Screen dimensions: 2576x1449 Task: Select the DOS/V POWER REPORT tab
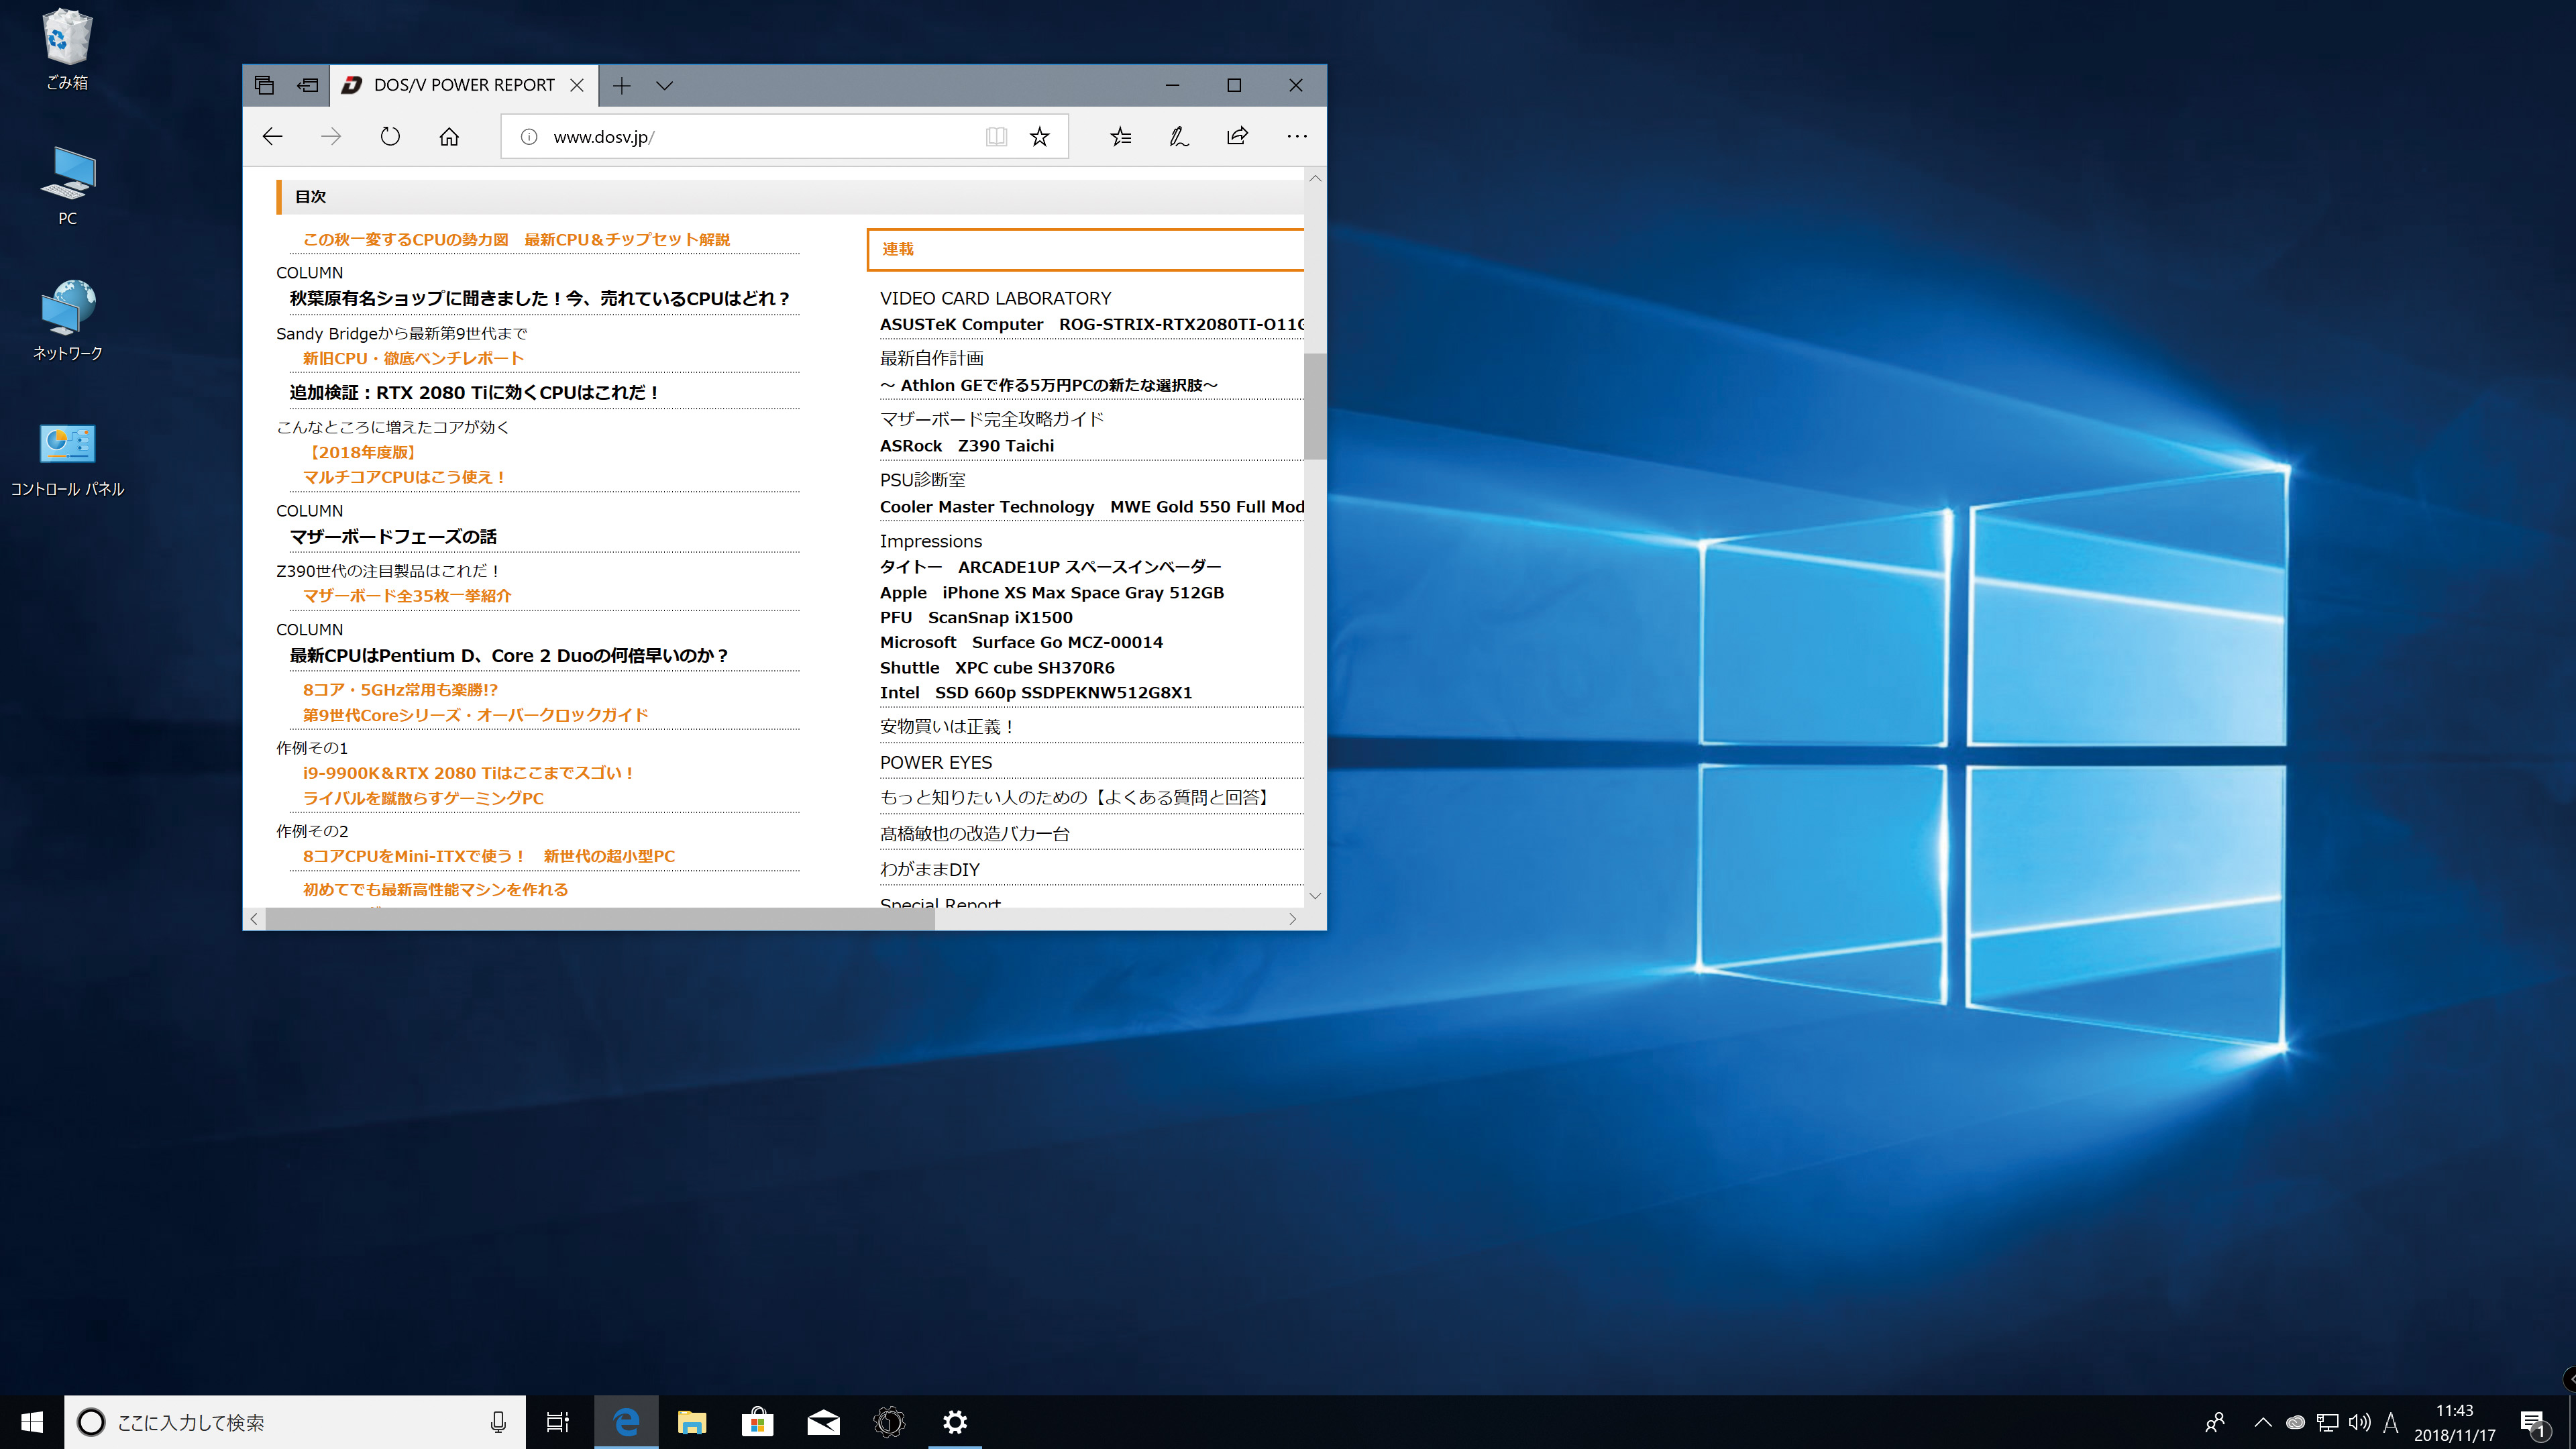(463, 86)
